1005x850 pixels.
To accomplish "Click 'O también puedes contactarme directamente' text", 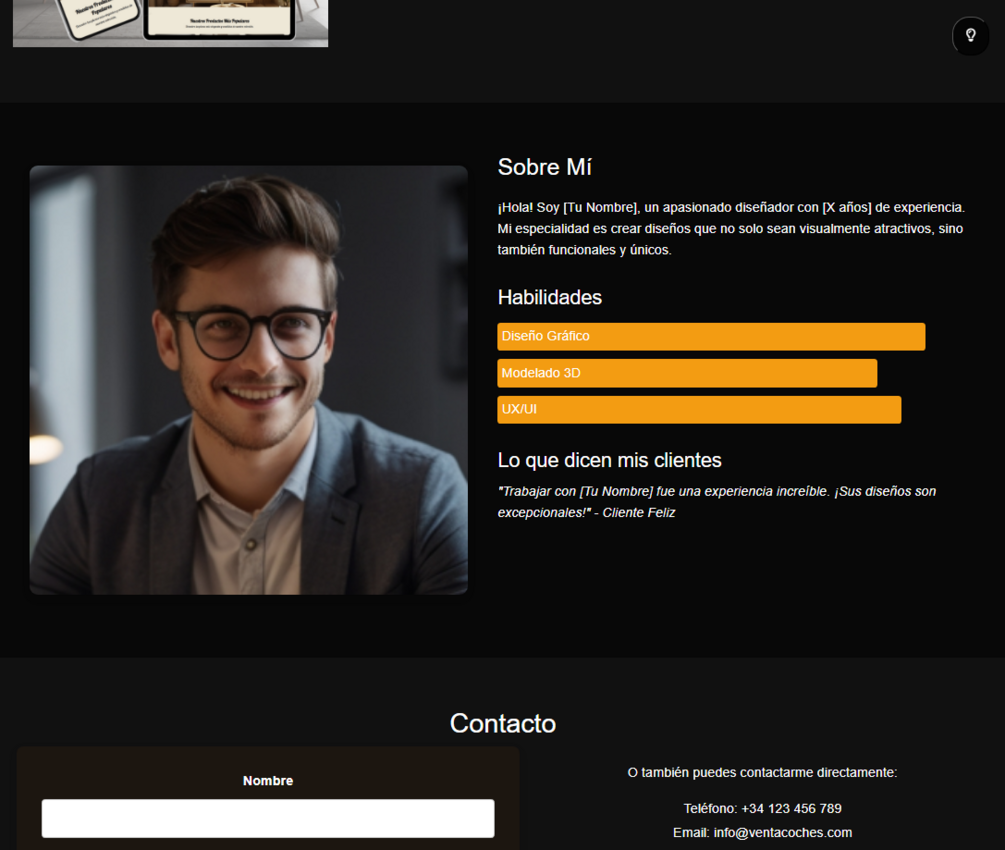I will point(762,772).
